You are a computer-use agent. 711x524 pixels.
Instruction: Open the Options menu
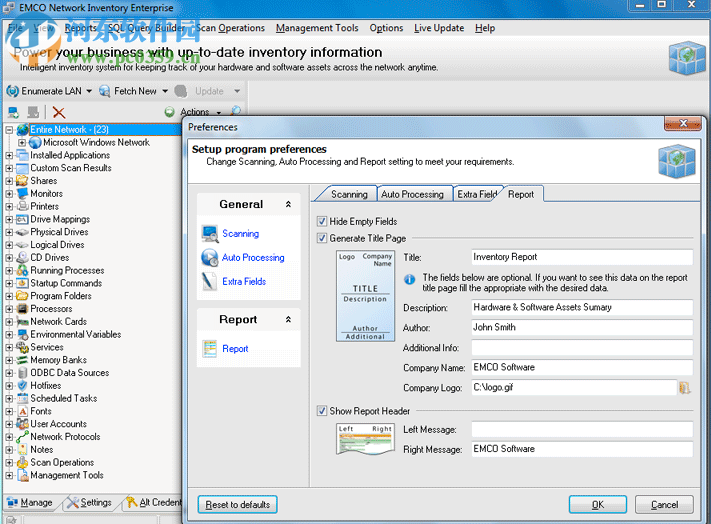[386, 28]
